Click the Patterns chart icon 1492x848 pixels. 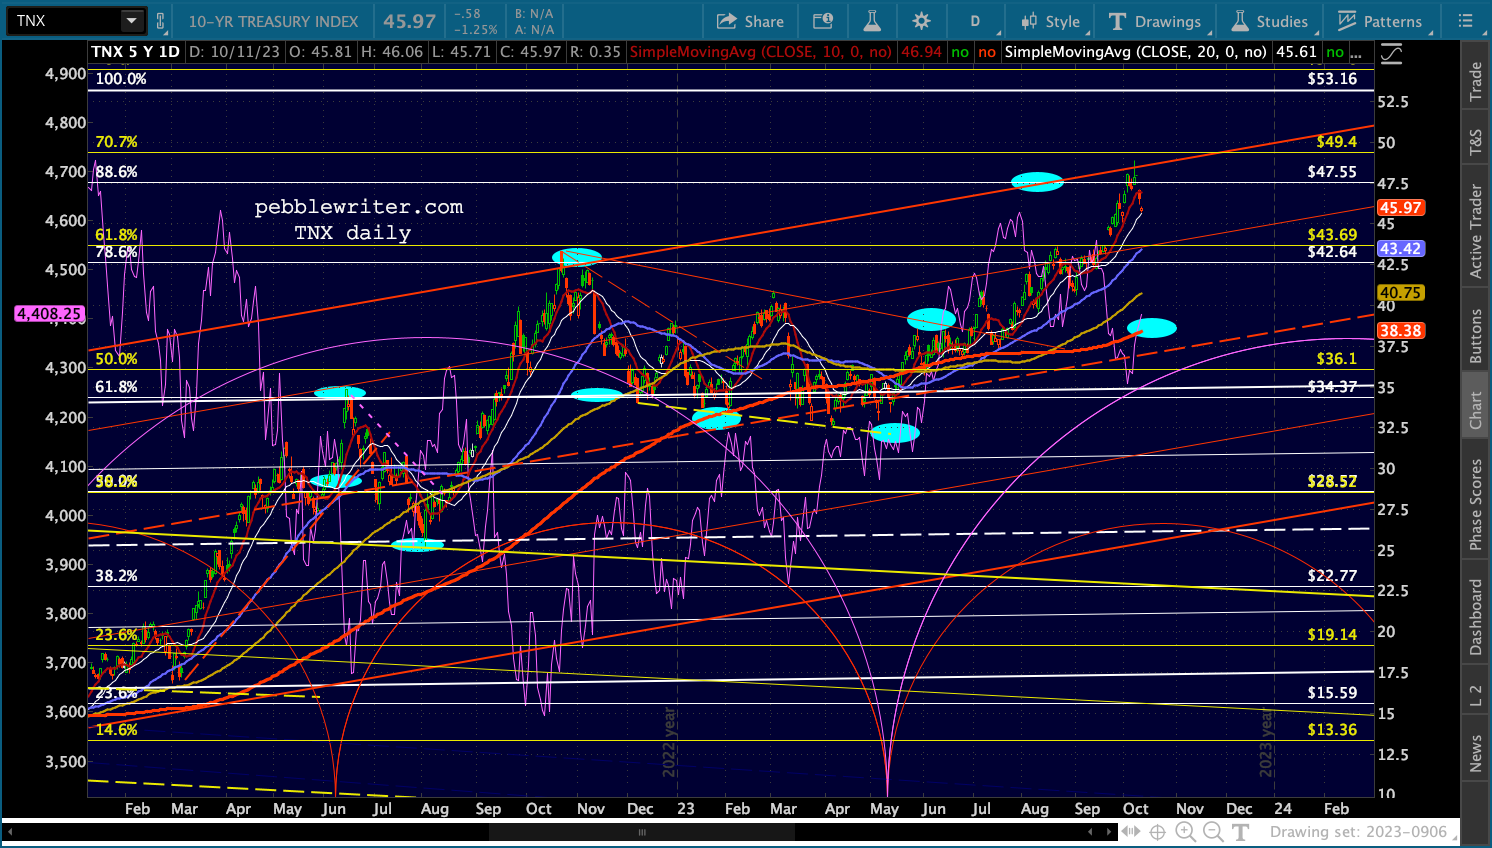coord(1347,21)
